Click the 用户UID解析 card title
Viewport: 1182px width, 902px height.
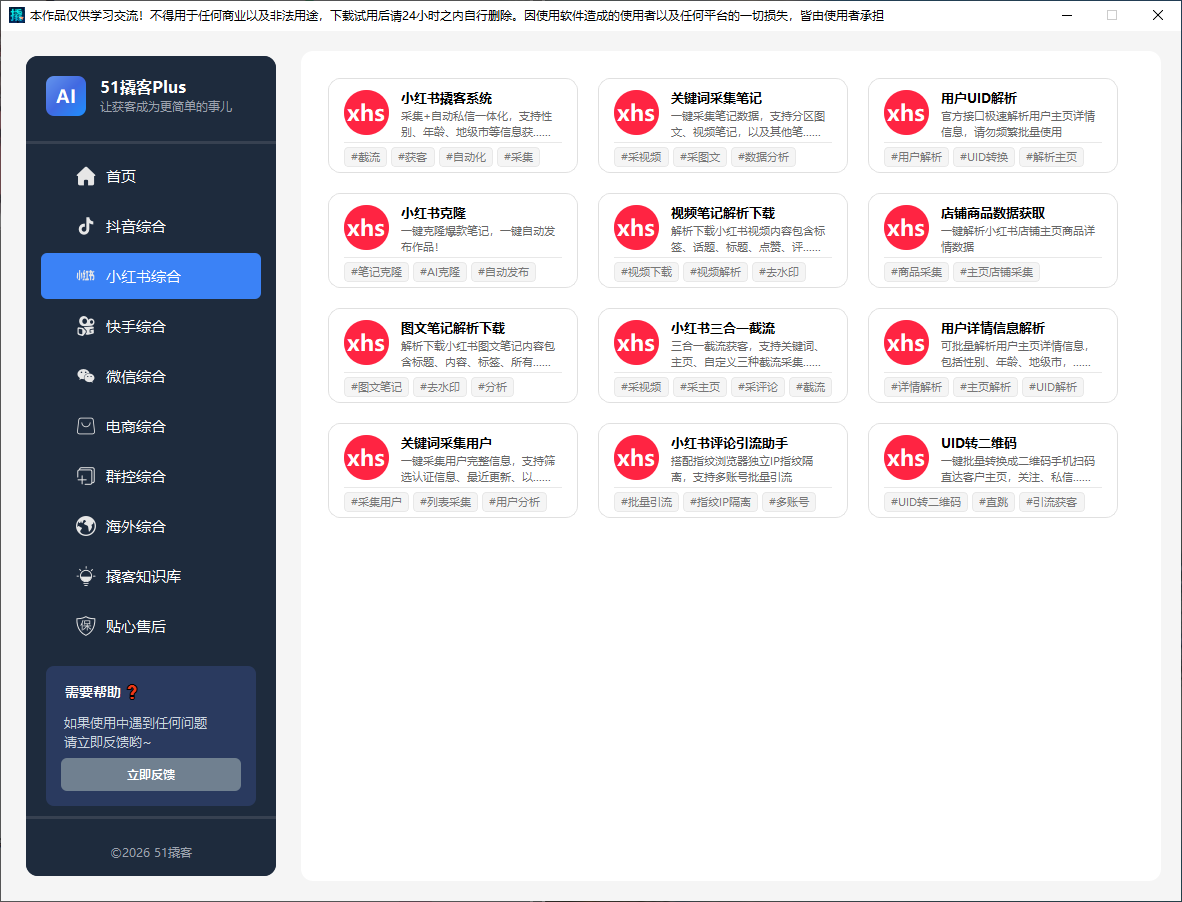pyautogui.click(x=978, y=98)
